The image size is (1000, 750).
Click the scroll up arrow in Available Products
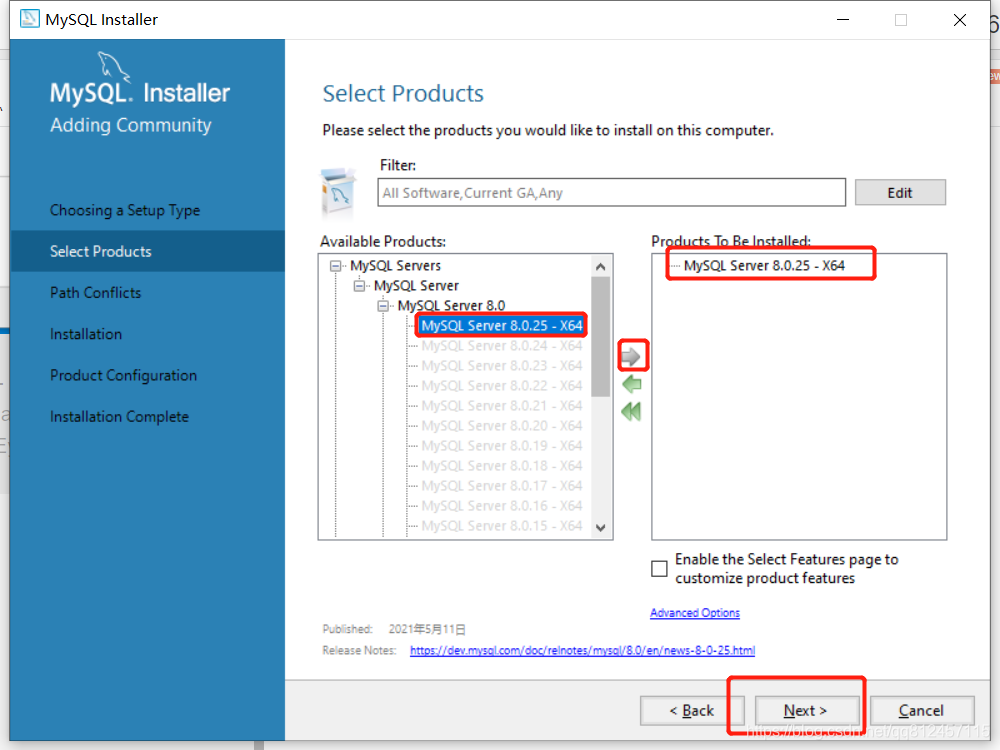pyautogui.click(x=600, y=267)
